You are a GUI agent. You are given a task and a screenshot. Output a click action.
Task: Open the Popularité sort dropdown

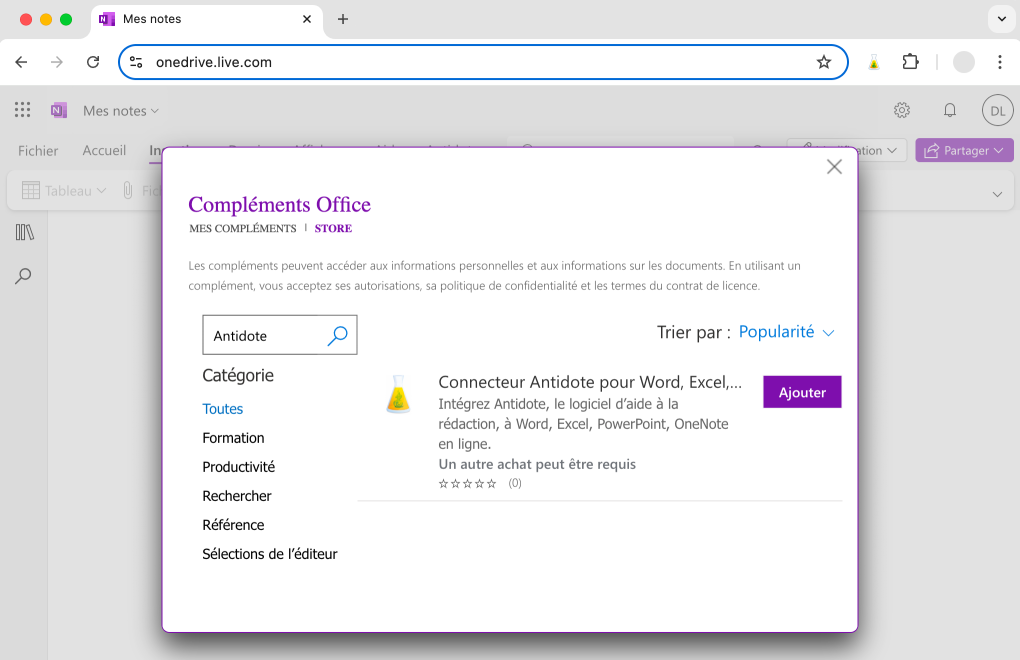coord(786,332)
